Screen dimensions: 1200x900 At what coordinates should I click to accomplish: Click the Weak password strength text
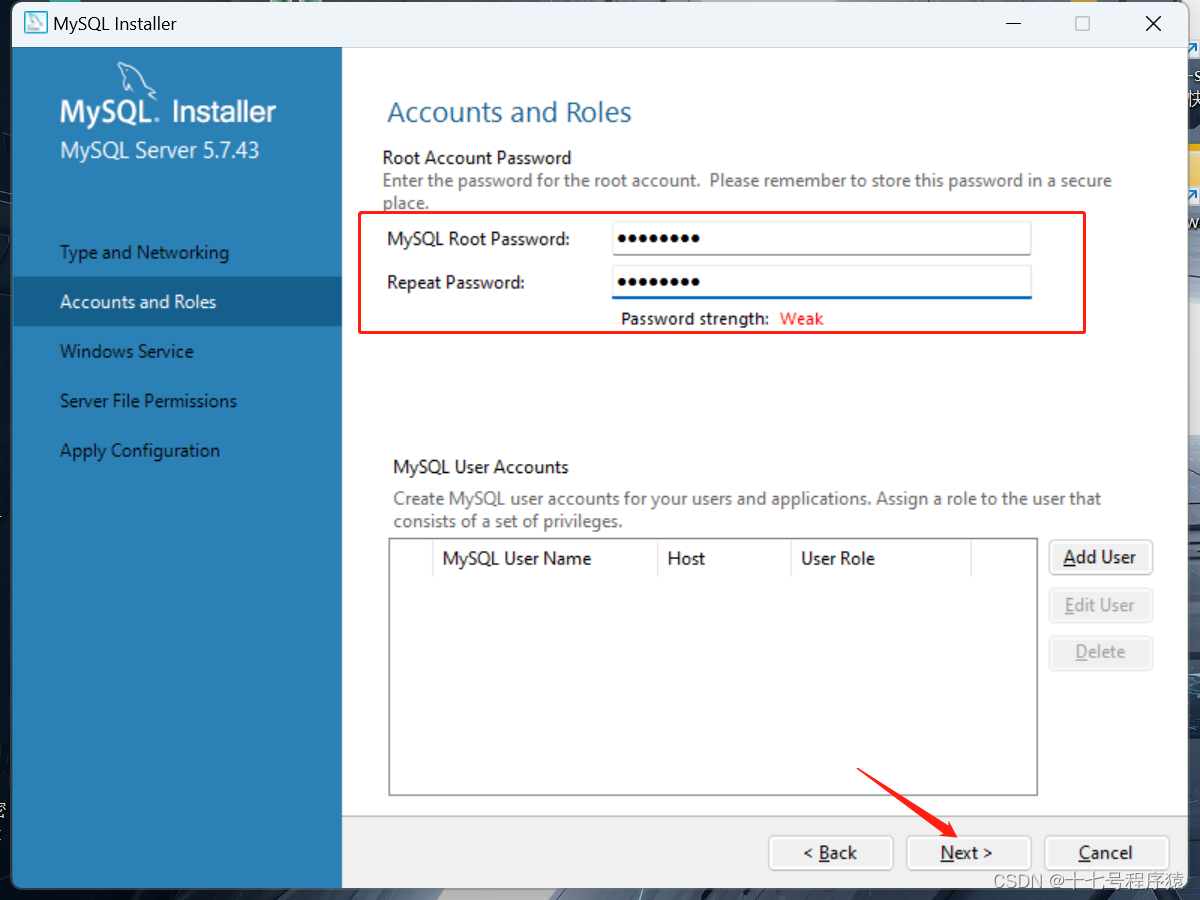801,319
